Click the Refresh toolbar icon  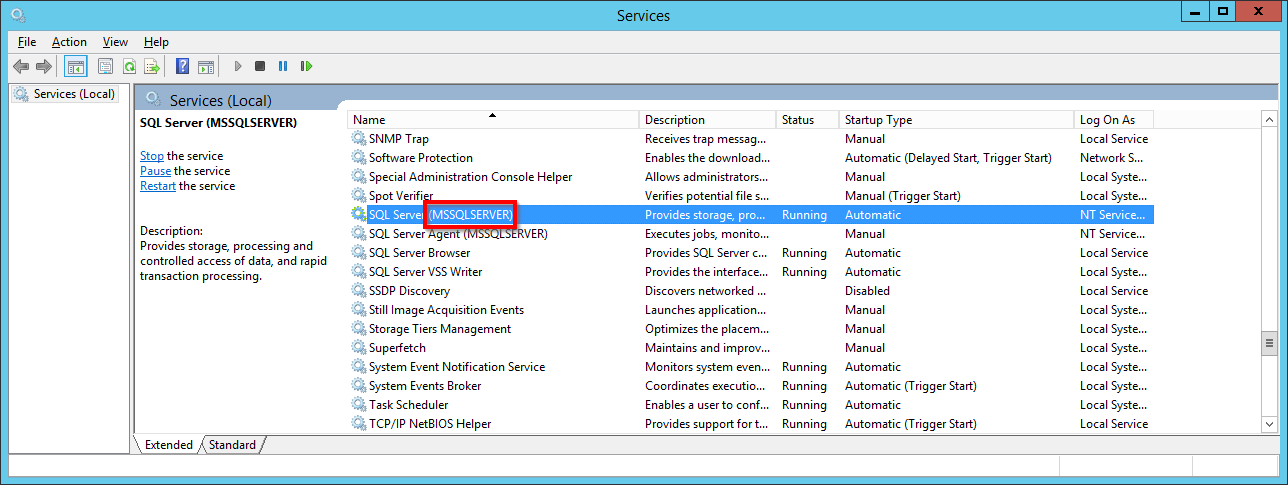129,67
